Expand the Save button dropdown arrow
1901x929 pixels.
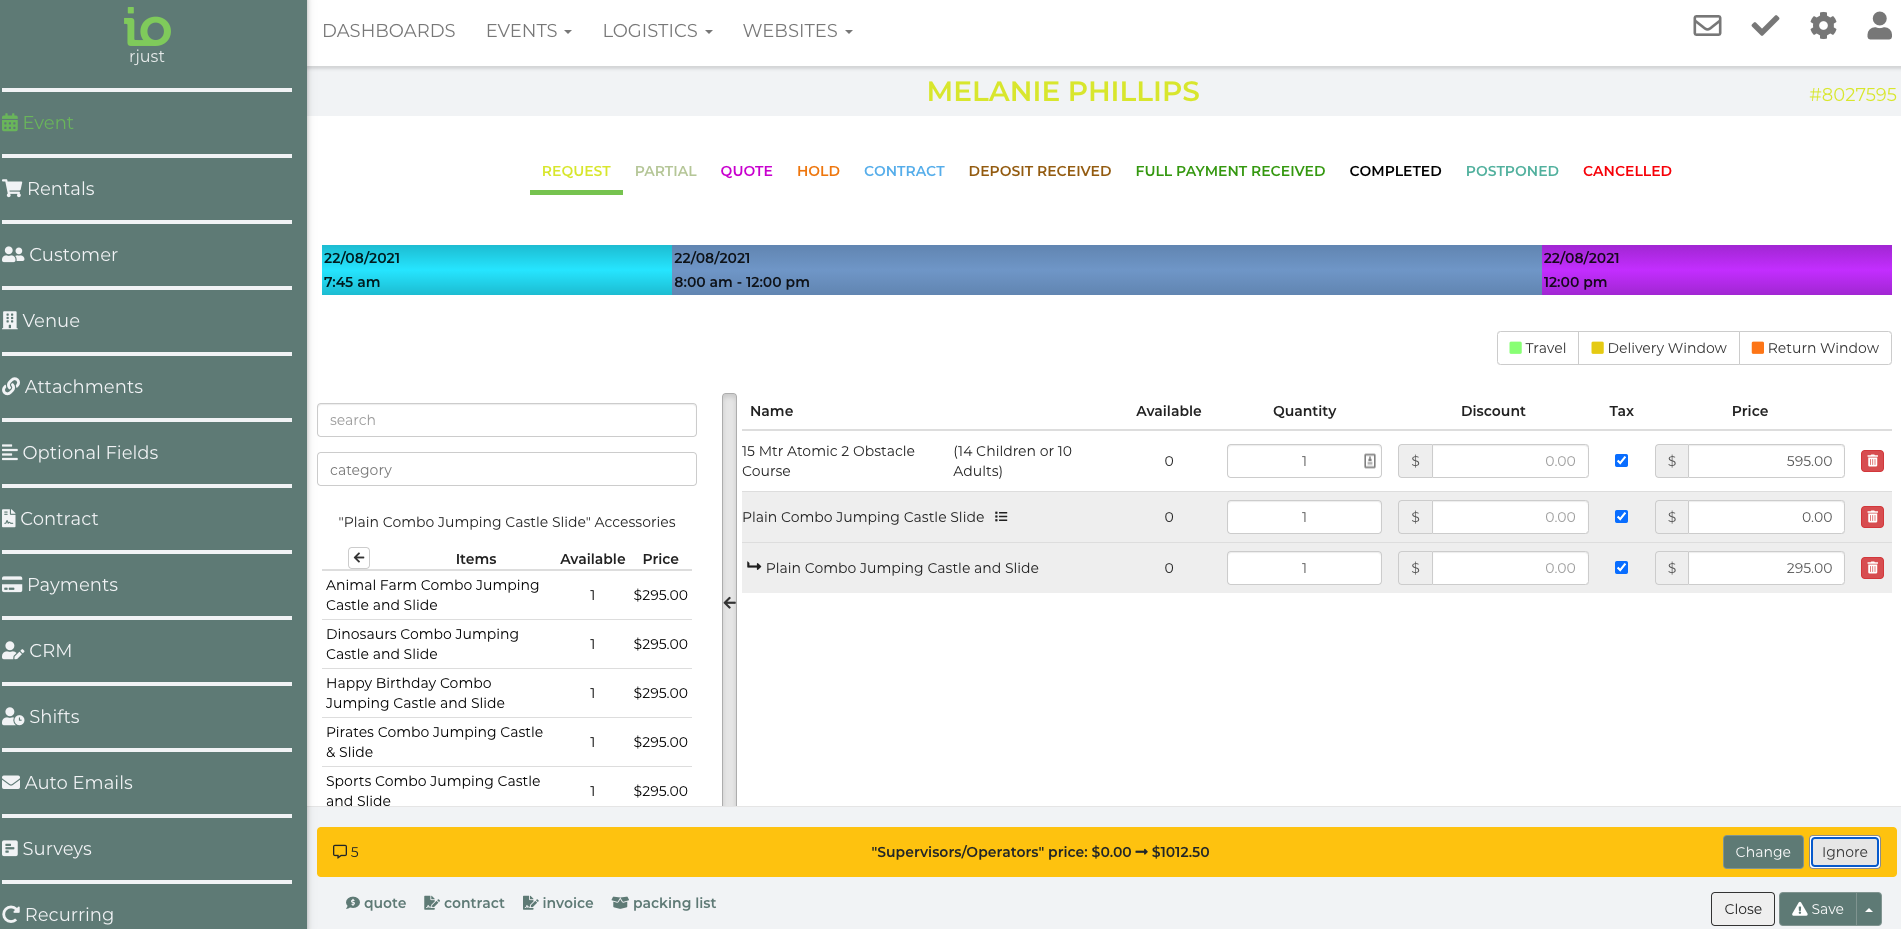pos(1868,909)
